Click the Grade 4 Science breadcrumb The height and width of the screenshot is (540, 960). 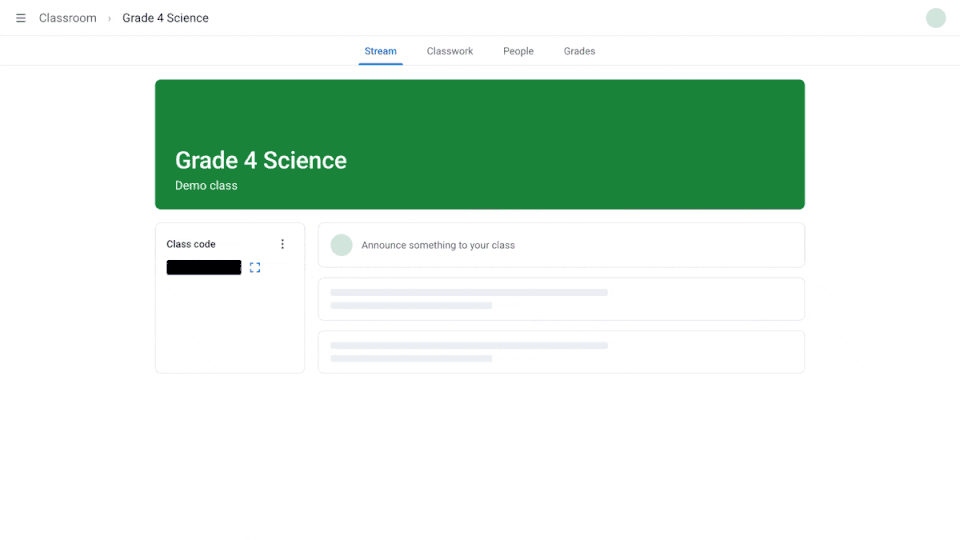point(165,18)
